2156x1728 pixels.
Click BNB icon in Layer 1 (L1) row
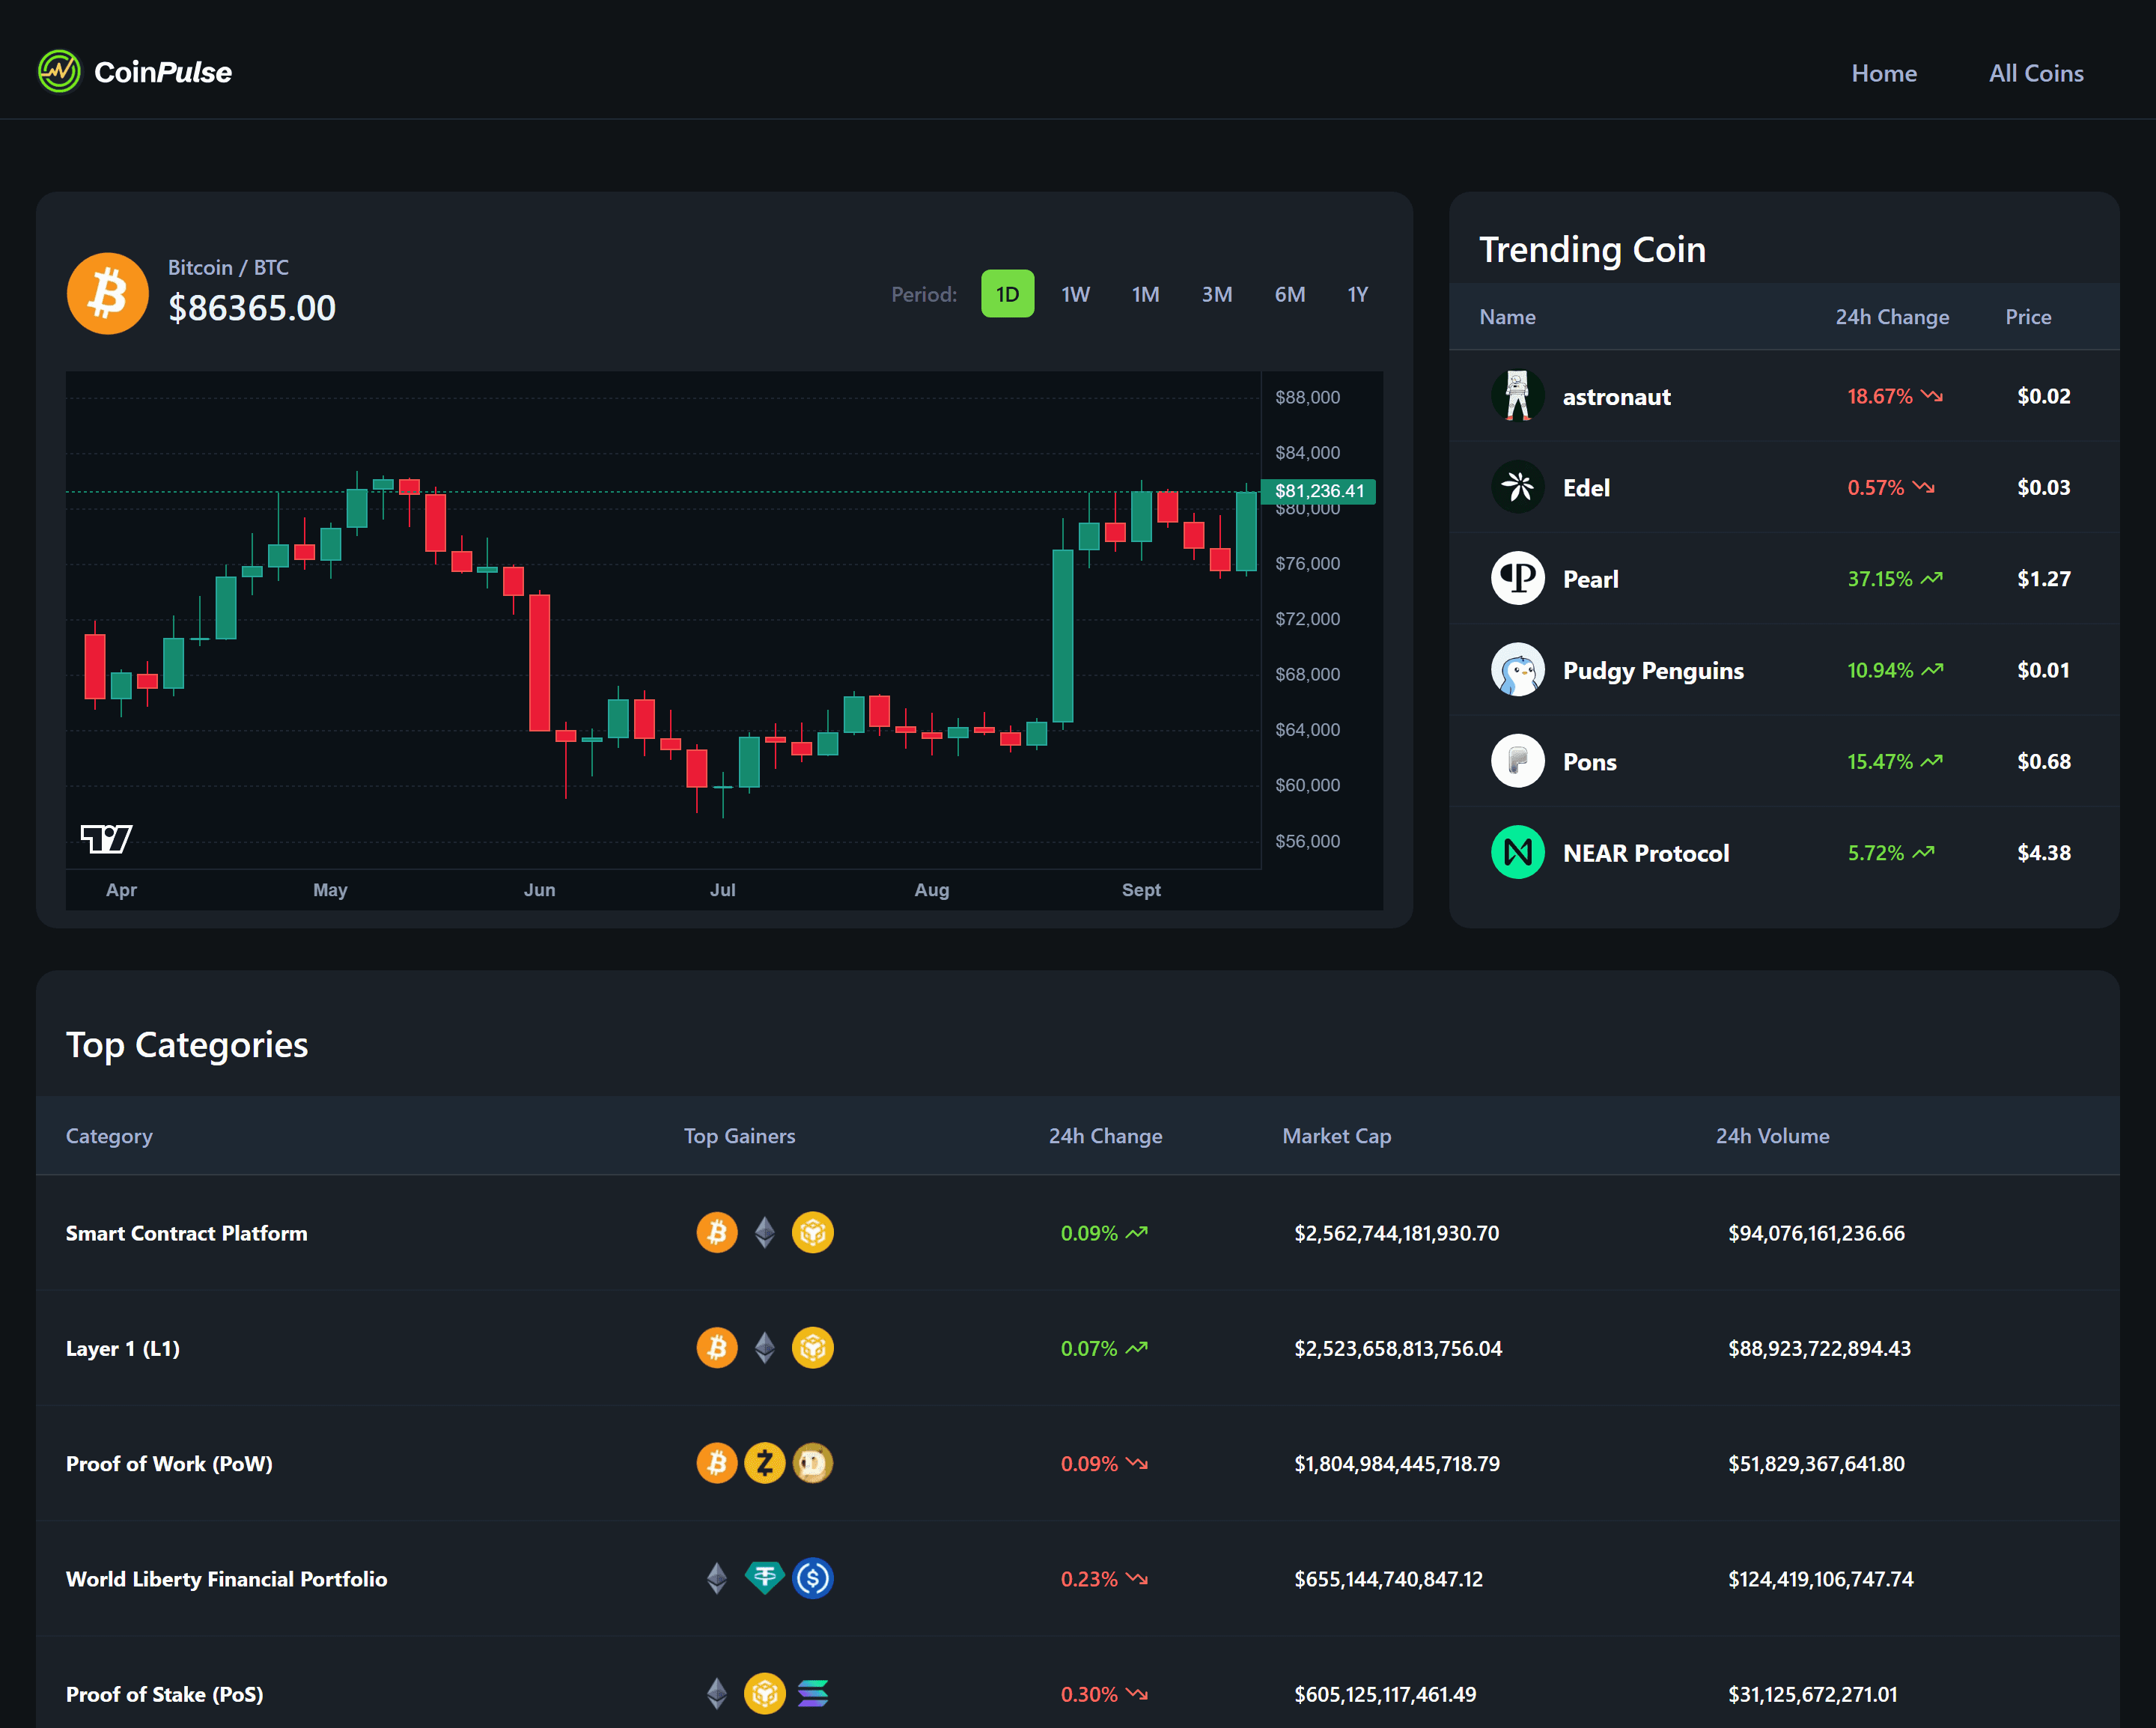(x=813, y=1348)
